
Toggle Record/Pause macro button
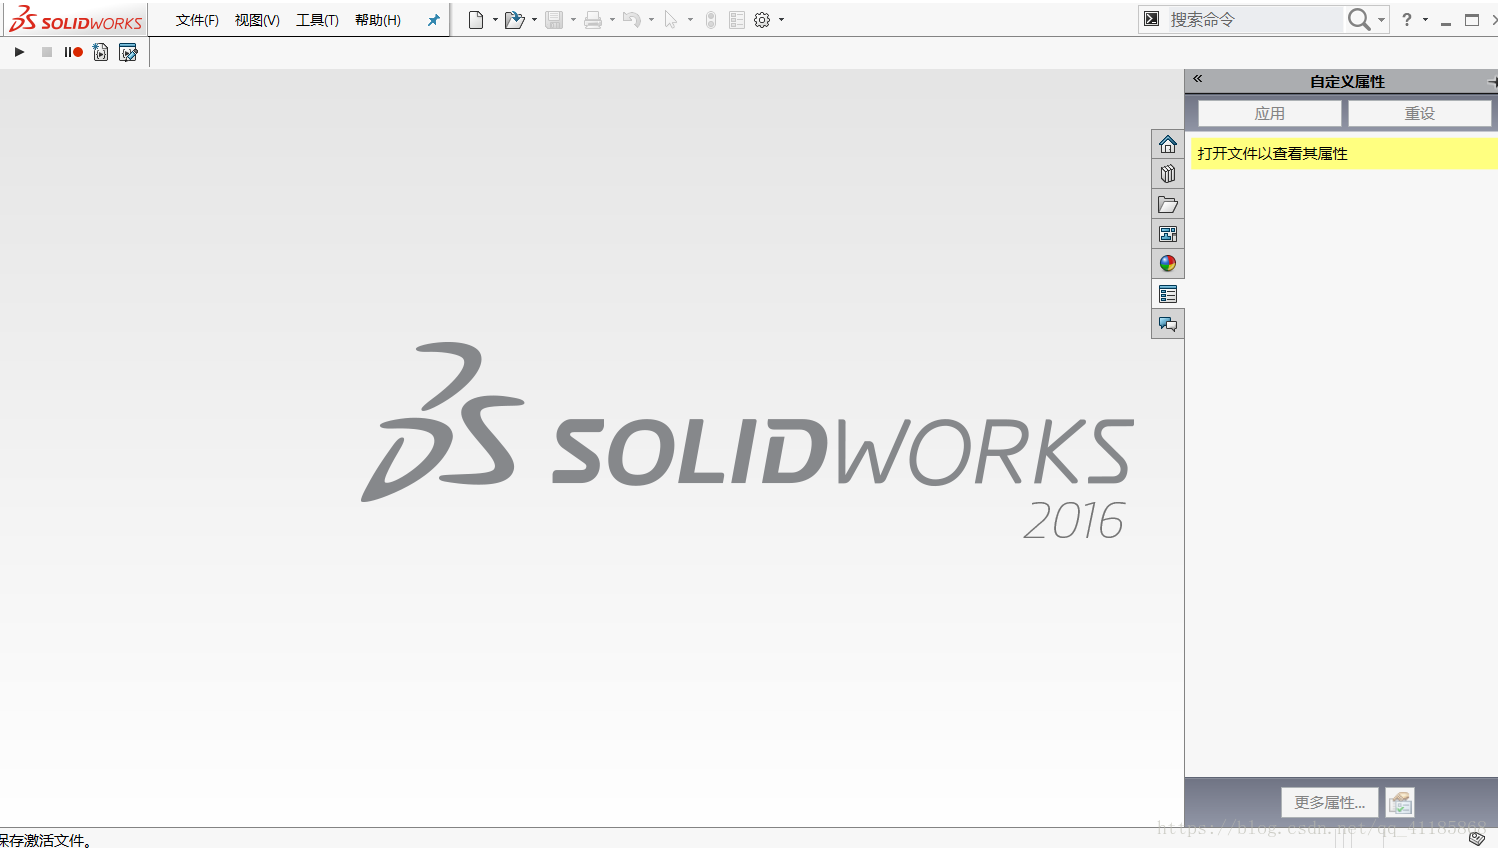73,52
